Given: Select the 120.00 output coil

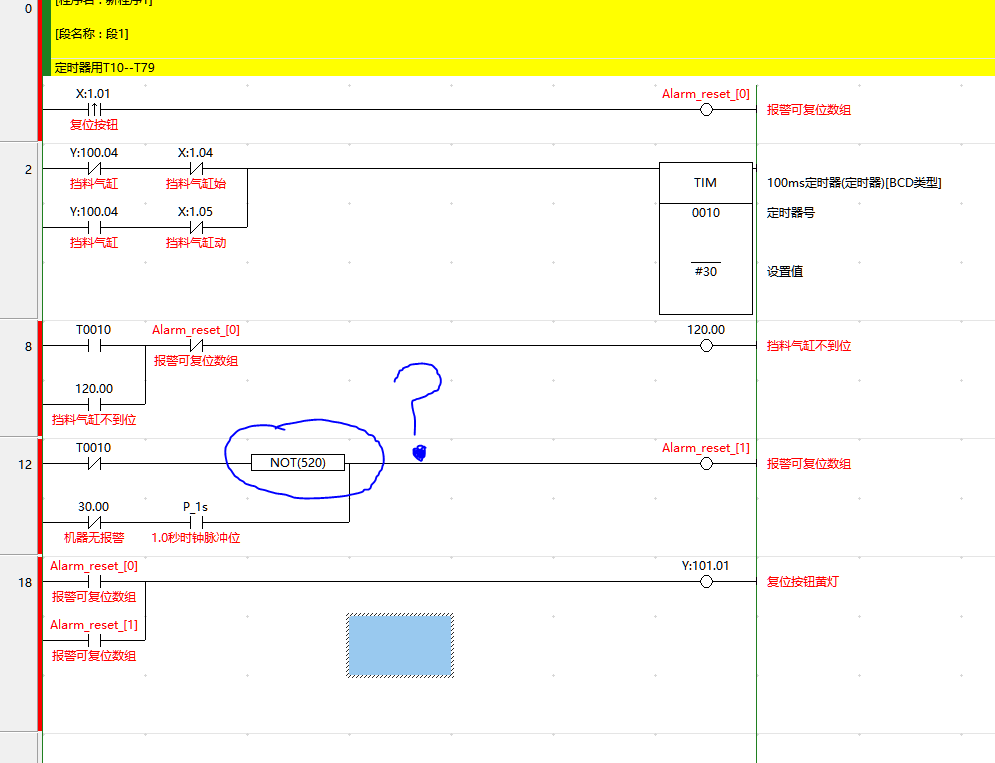Looking at the screenshot, I should point(706,346).
